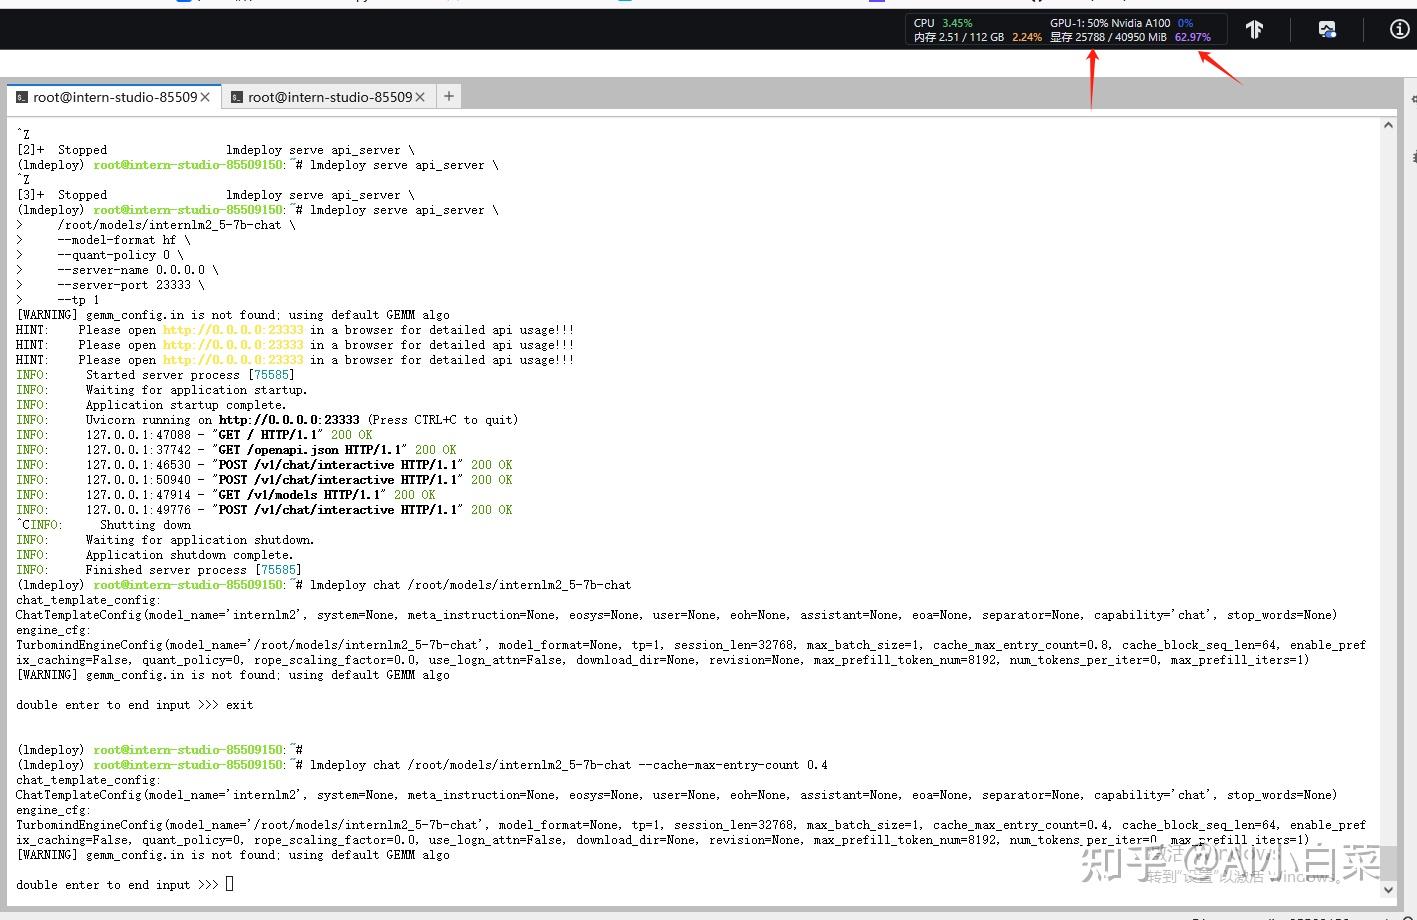
Task: Open the image viewer icon in top bar
Action: pos(1327,30)
